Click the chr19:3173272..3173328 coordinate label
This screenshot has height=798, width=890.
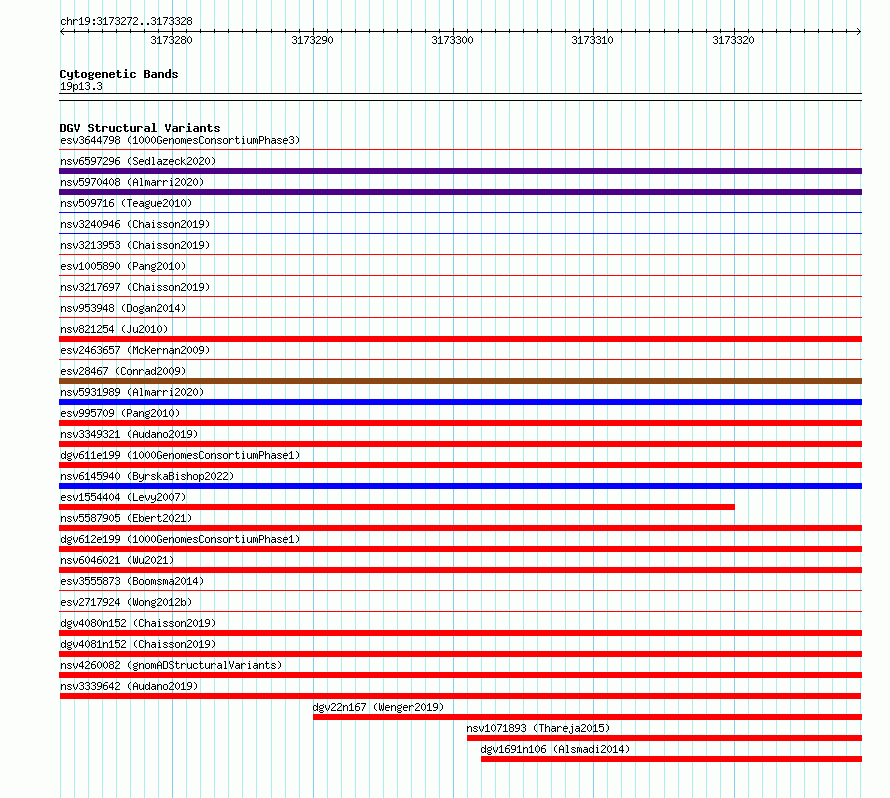(126, 21)
